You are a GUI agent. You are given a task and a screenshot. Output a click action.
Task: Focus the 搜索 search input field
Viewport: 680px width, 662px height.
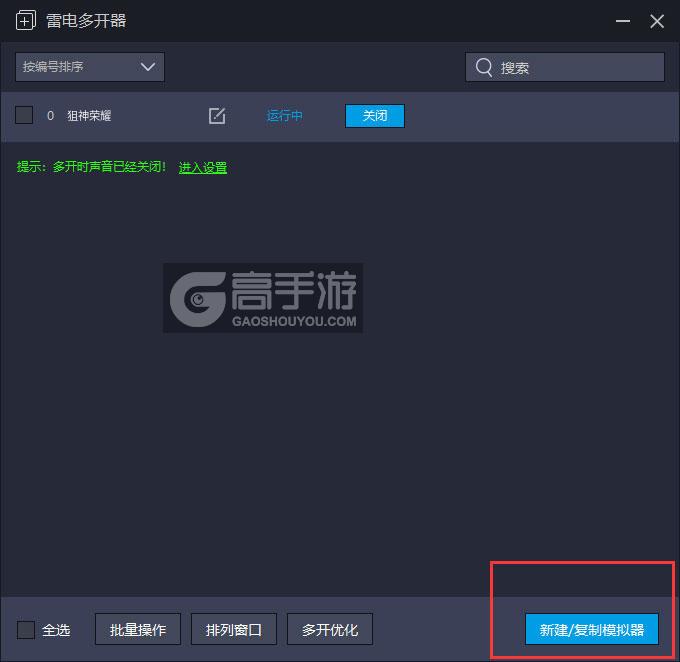[x=565, y=67]
